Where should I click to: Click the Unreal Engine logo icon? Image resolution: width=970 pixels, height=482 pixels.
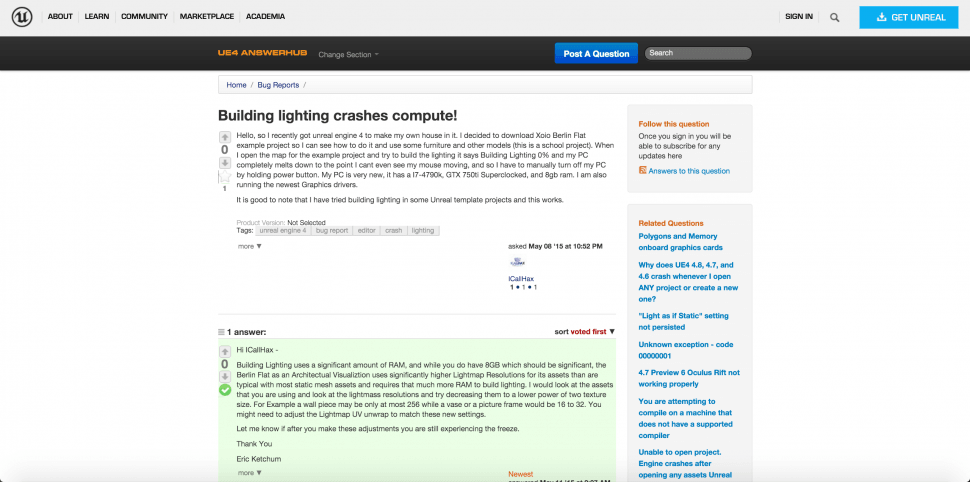22,17
